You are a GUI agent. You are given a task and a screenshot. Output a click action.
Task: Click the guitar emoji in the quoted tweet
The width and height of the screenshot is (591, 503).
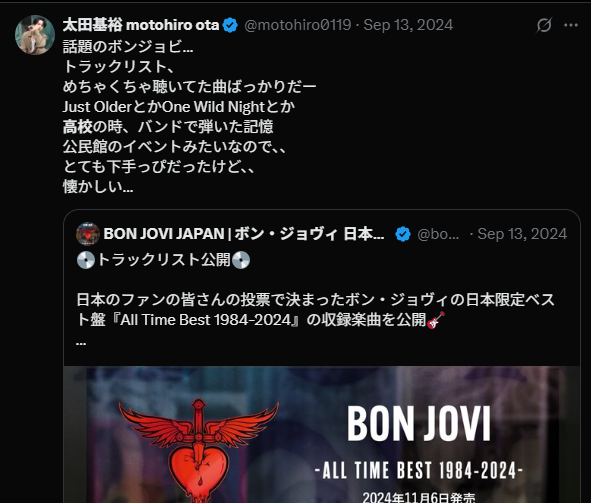point(436,320)
